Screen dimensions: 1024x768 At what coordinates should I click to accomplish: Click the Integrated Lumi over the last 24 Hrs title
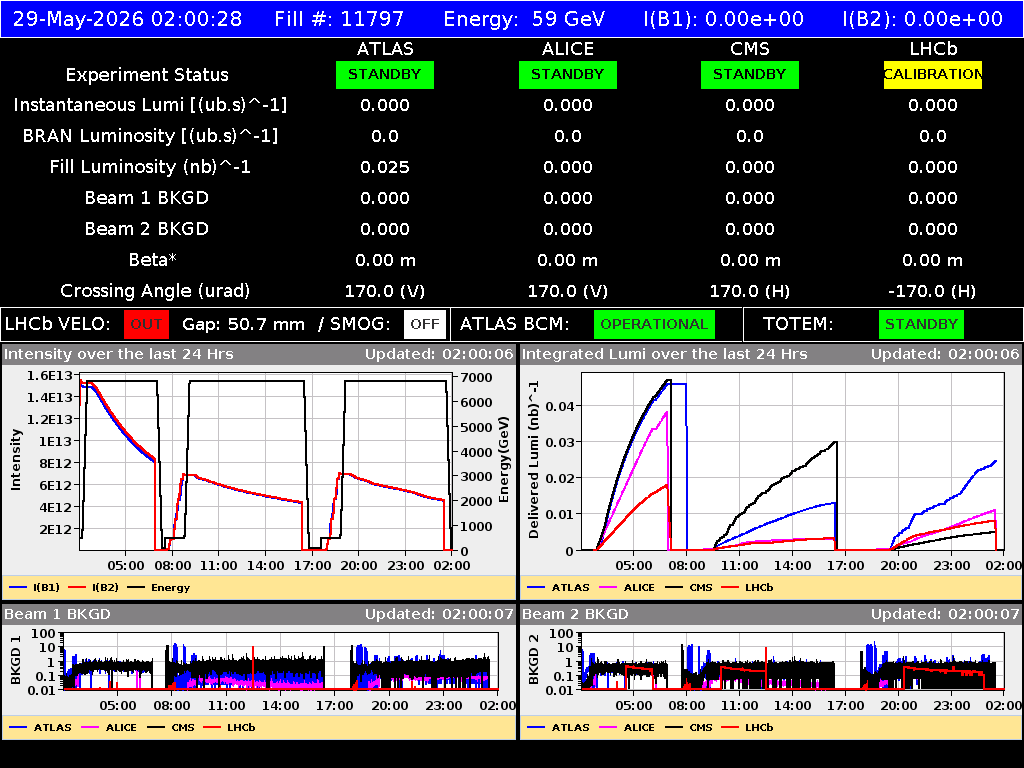click(x=665, y=355)
